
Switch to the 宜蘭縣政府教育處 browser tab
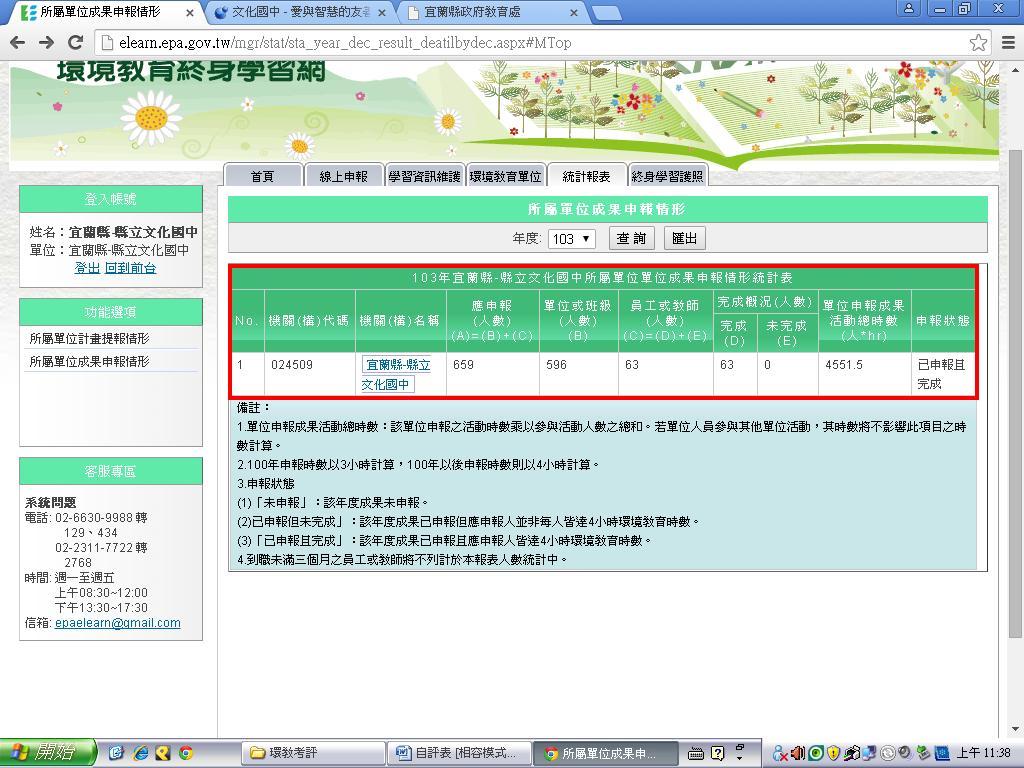click(x=490, y=13)
